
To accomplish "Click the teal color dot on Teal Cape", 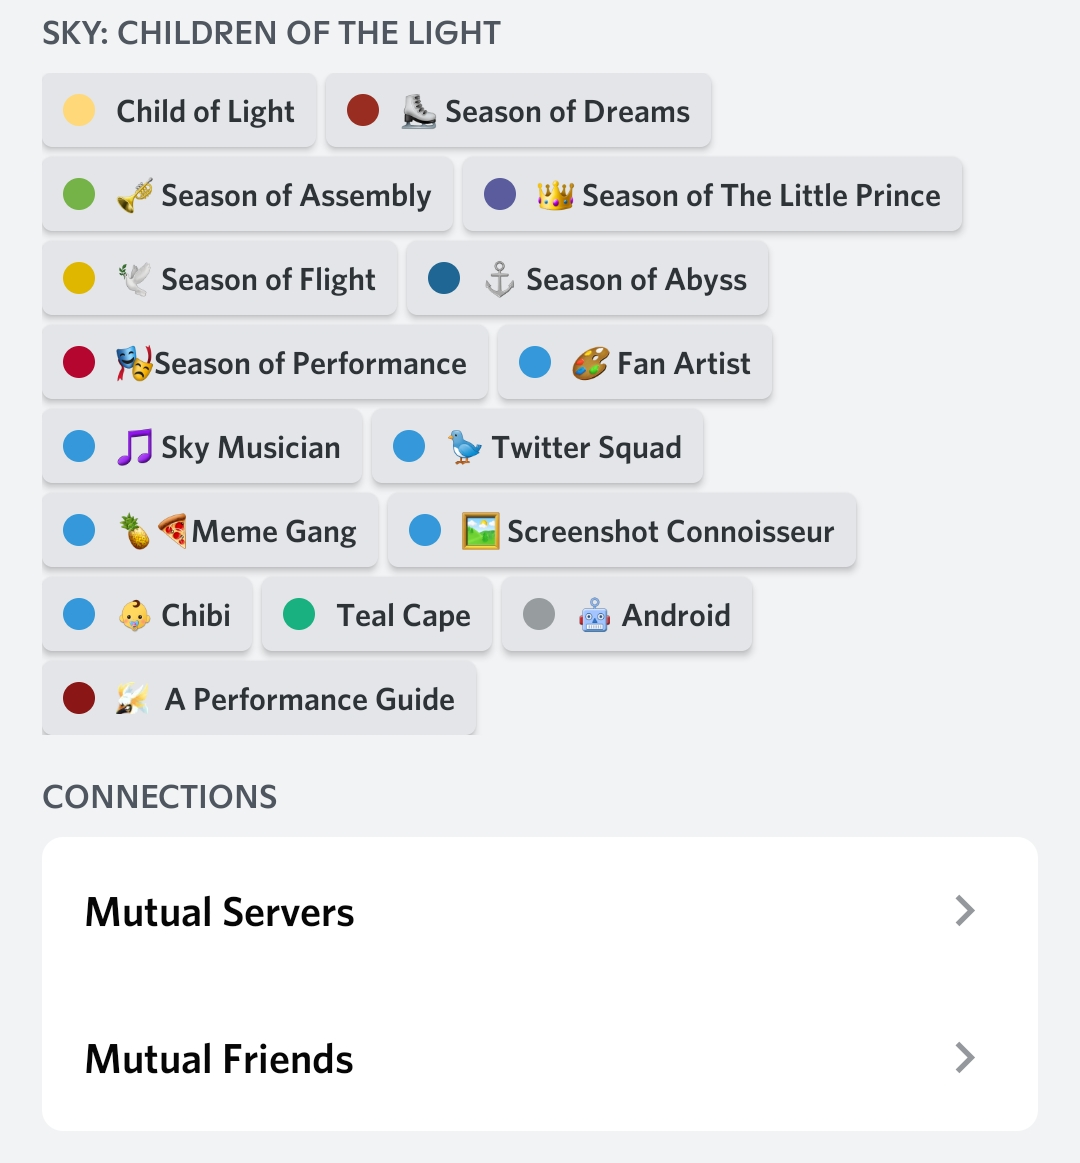I will [x=299, y=615].
